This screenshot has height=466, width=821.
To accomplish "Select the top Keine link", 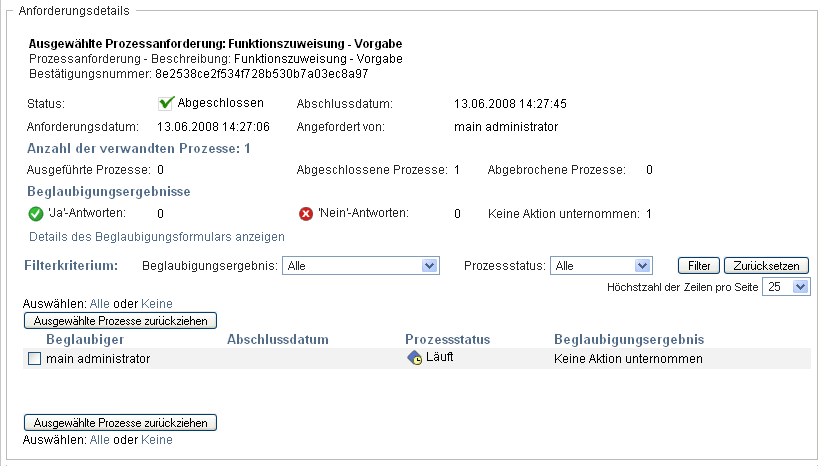I will [x=157, y=303].
